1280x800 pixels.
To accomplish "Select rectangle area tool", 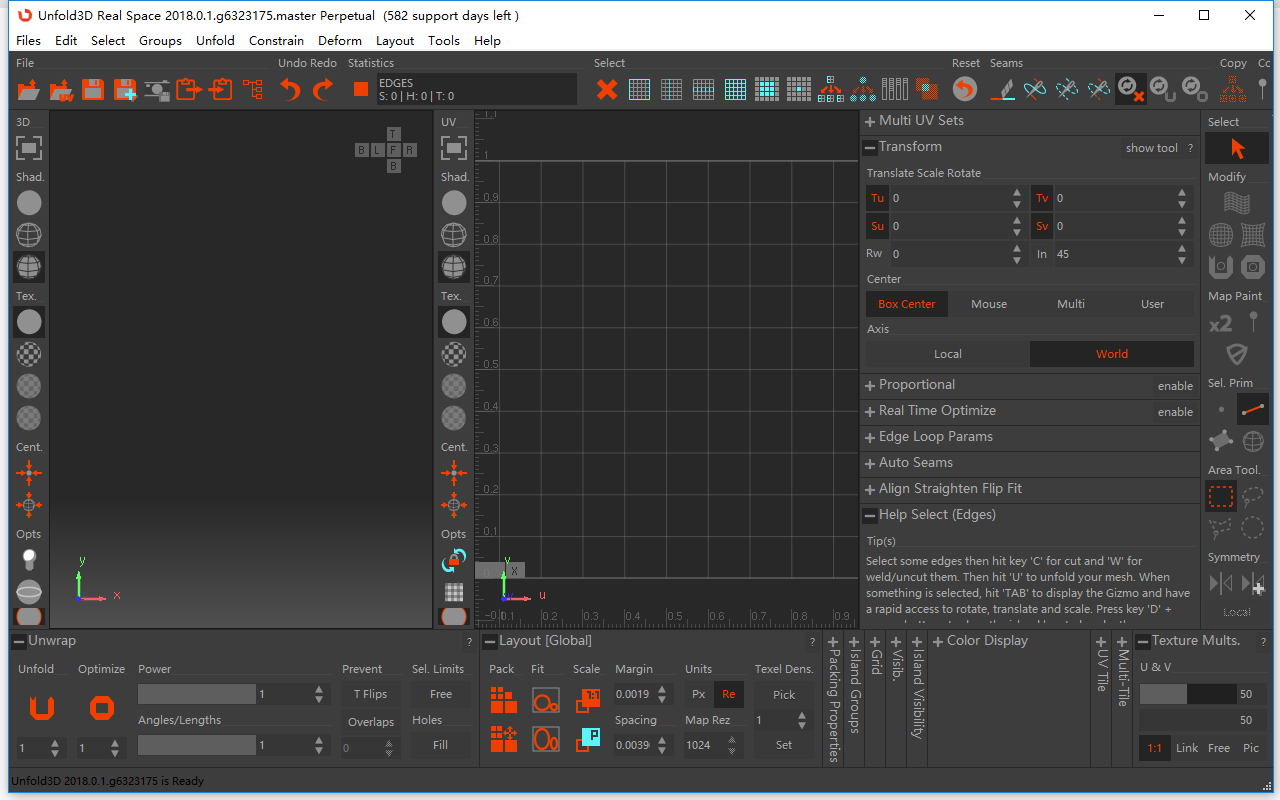I will pyautogui.click(x=1221, y=496).
